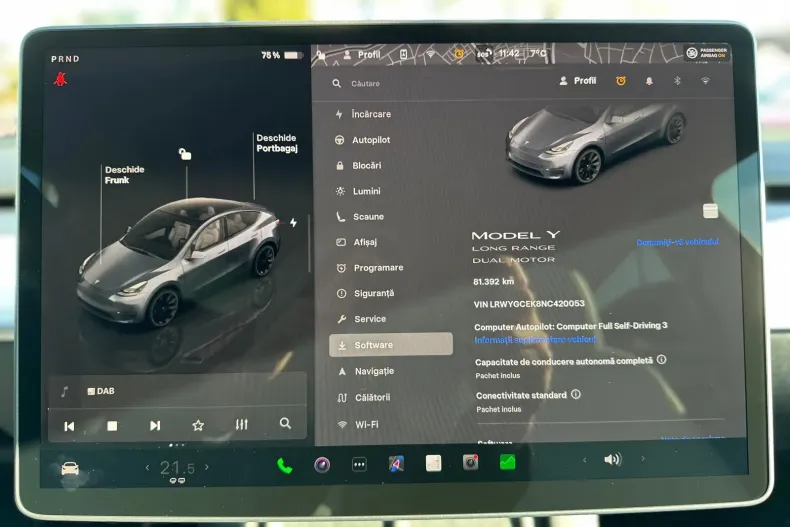Stop DAB radio playback
Screen dimensions: 790x527
point(112,426)
